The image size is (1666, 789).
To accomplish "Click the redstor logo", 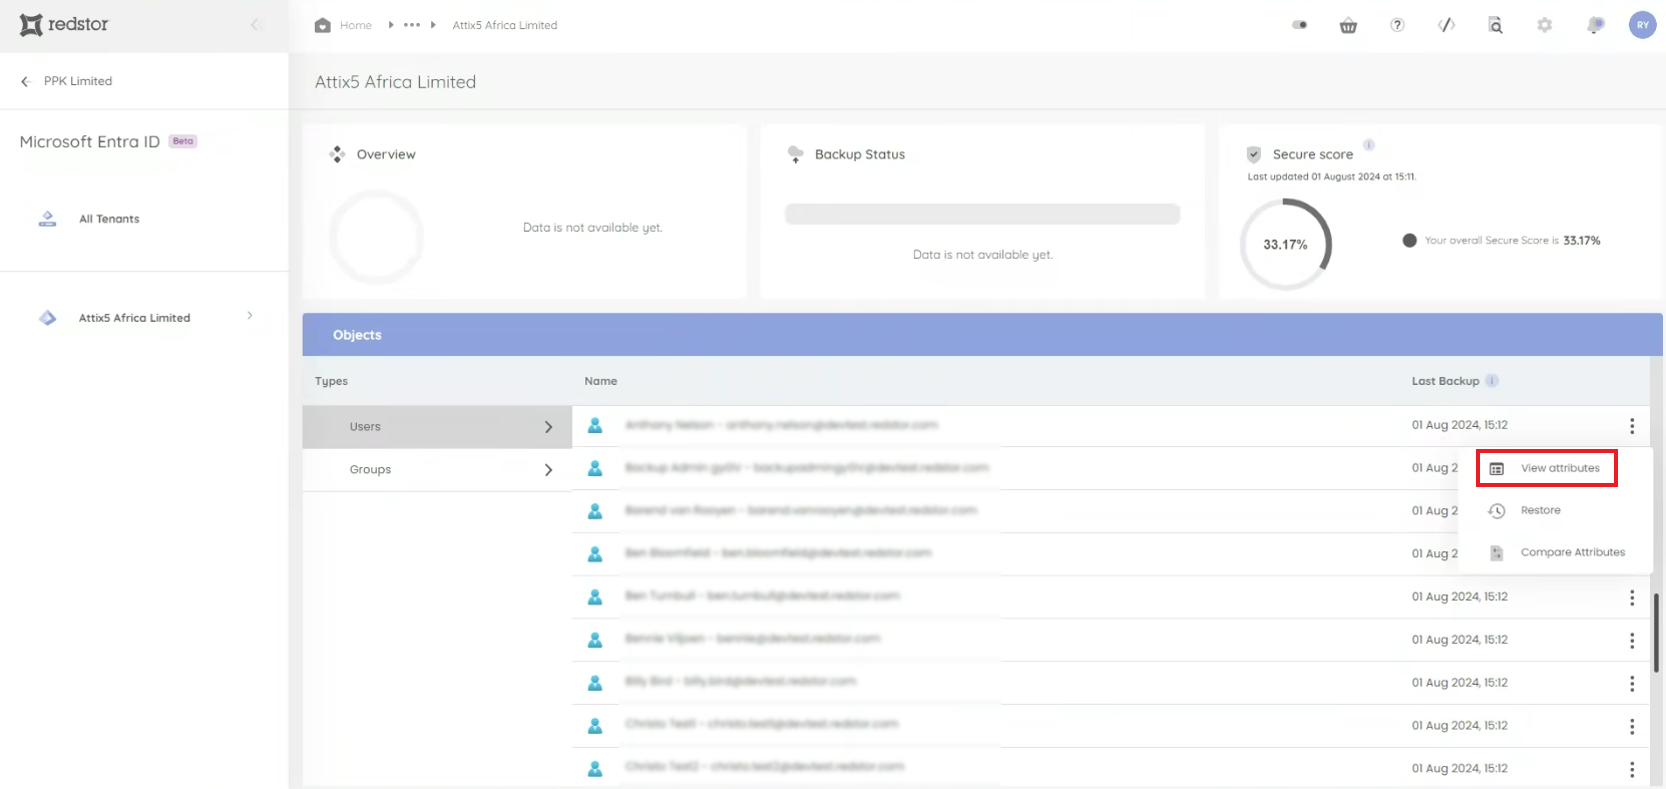I will [64, 24].
